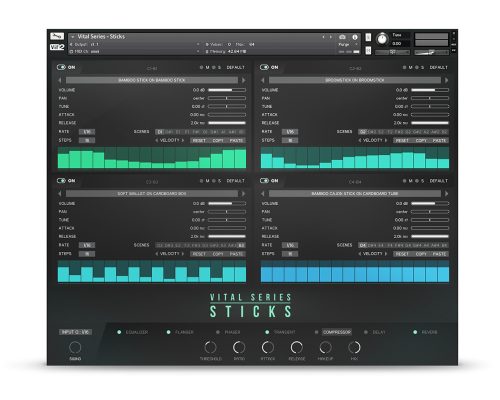Select first scene in Bamboo Stick Scenes row
Screen dimensions: 500x400
(160, 132)
